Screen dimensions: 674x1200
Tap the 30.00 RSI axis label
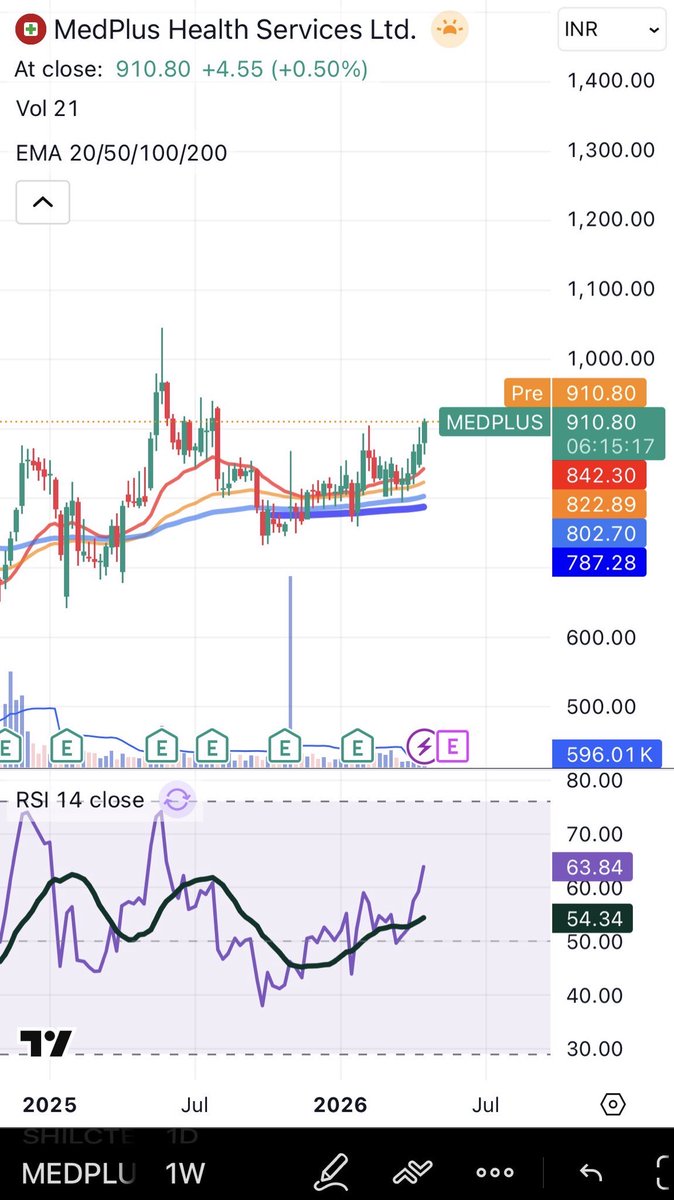594,1049
